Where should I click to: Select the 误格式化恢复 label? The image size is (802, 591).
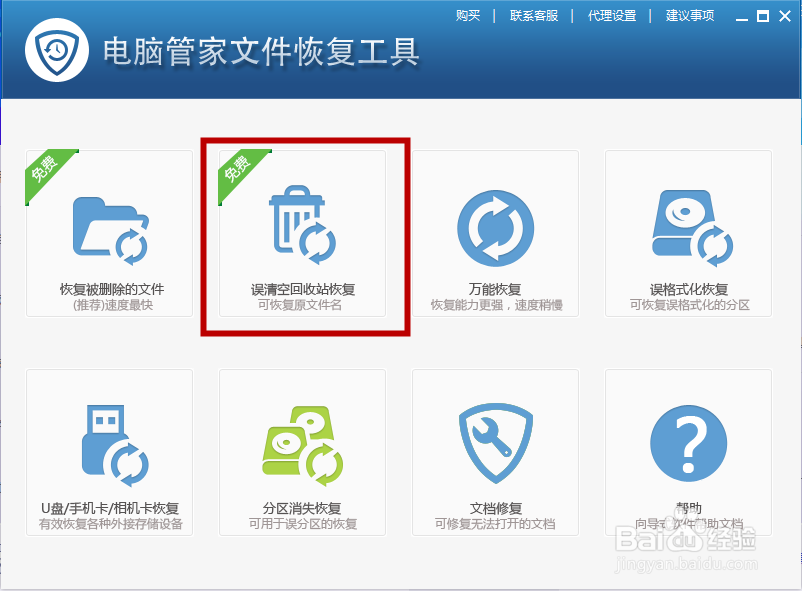pyautogui.click(x=688, y=289)
